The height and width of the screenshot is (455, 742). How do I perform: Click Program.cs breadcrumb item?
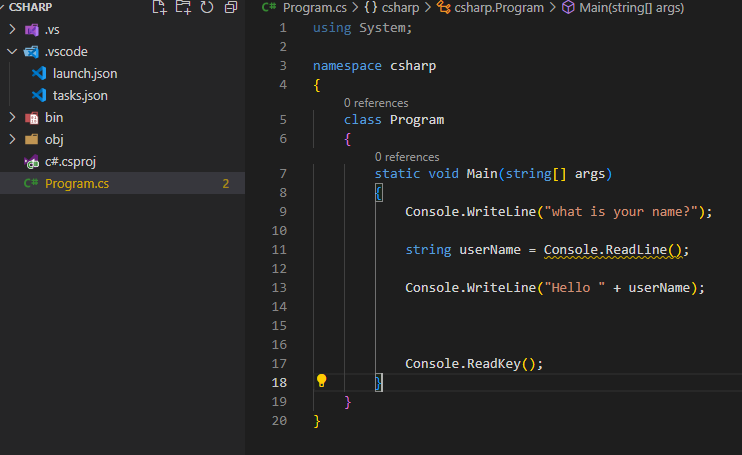(x=315, y=8)
